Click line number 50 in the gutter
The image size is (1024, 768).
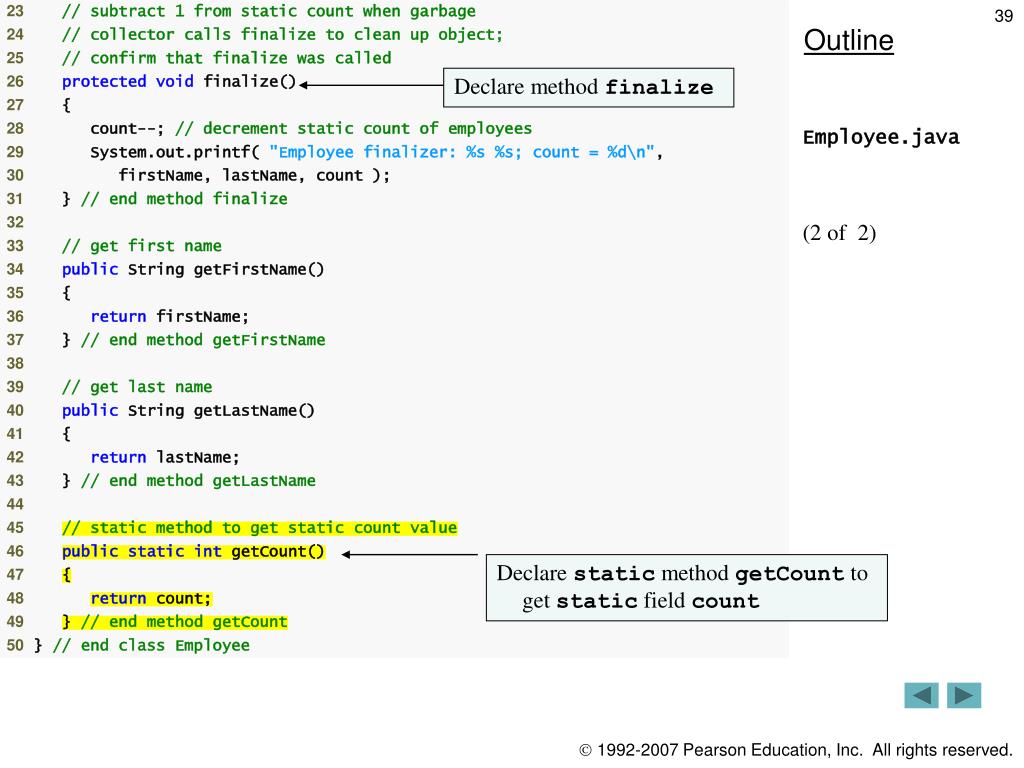15,645
